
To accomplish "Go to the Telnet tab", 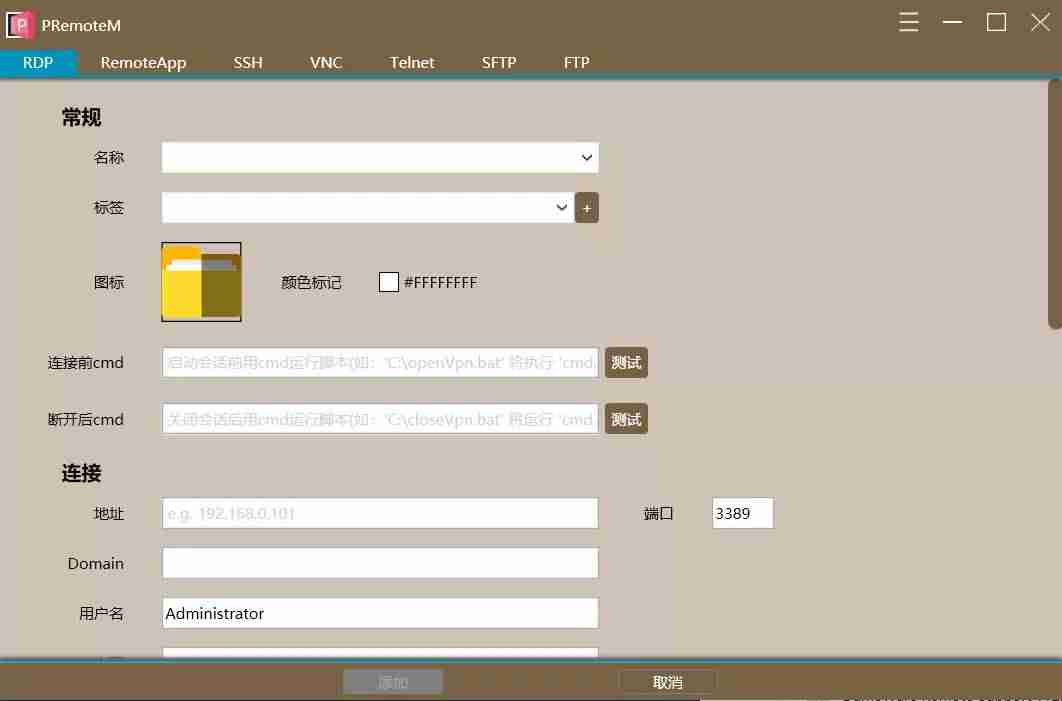I will [412, 62].
